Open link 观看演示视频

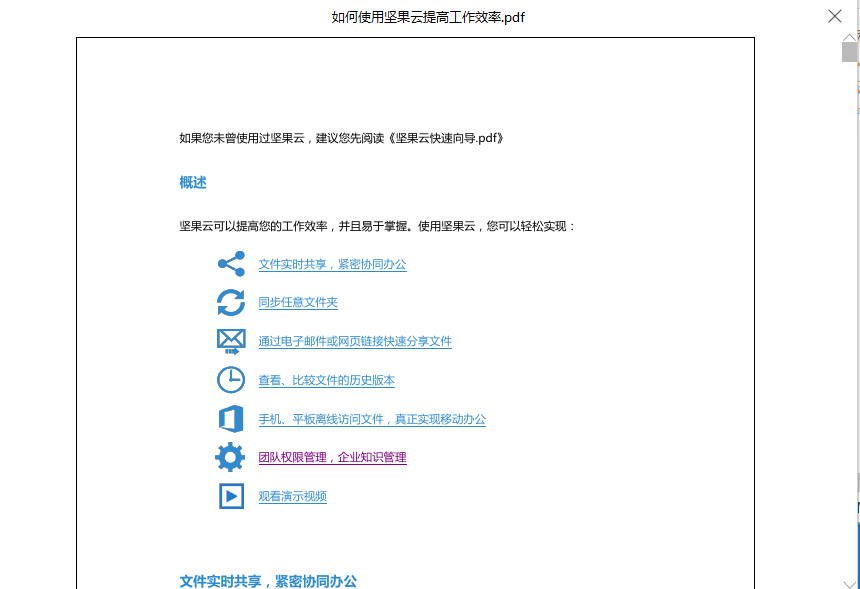tap(292, 496)
